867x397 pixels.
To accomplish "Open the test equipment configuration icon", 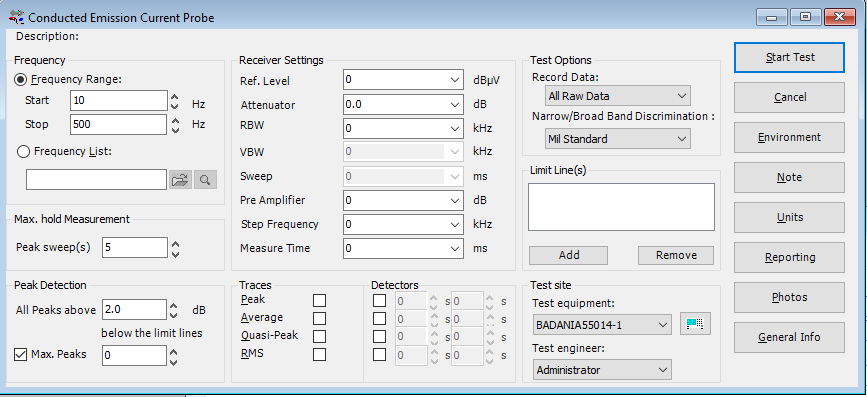I will (x=695, y=324).
